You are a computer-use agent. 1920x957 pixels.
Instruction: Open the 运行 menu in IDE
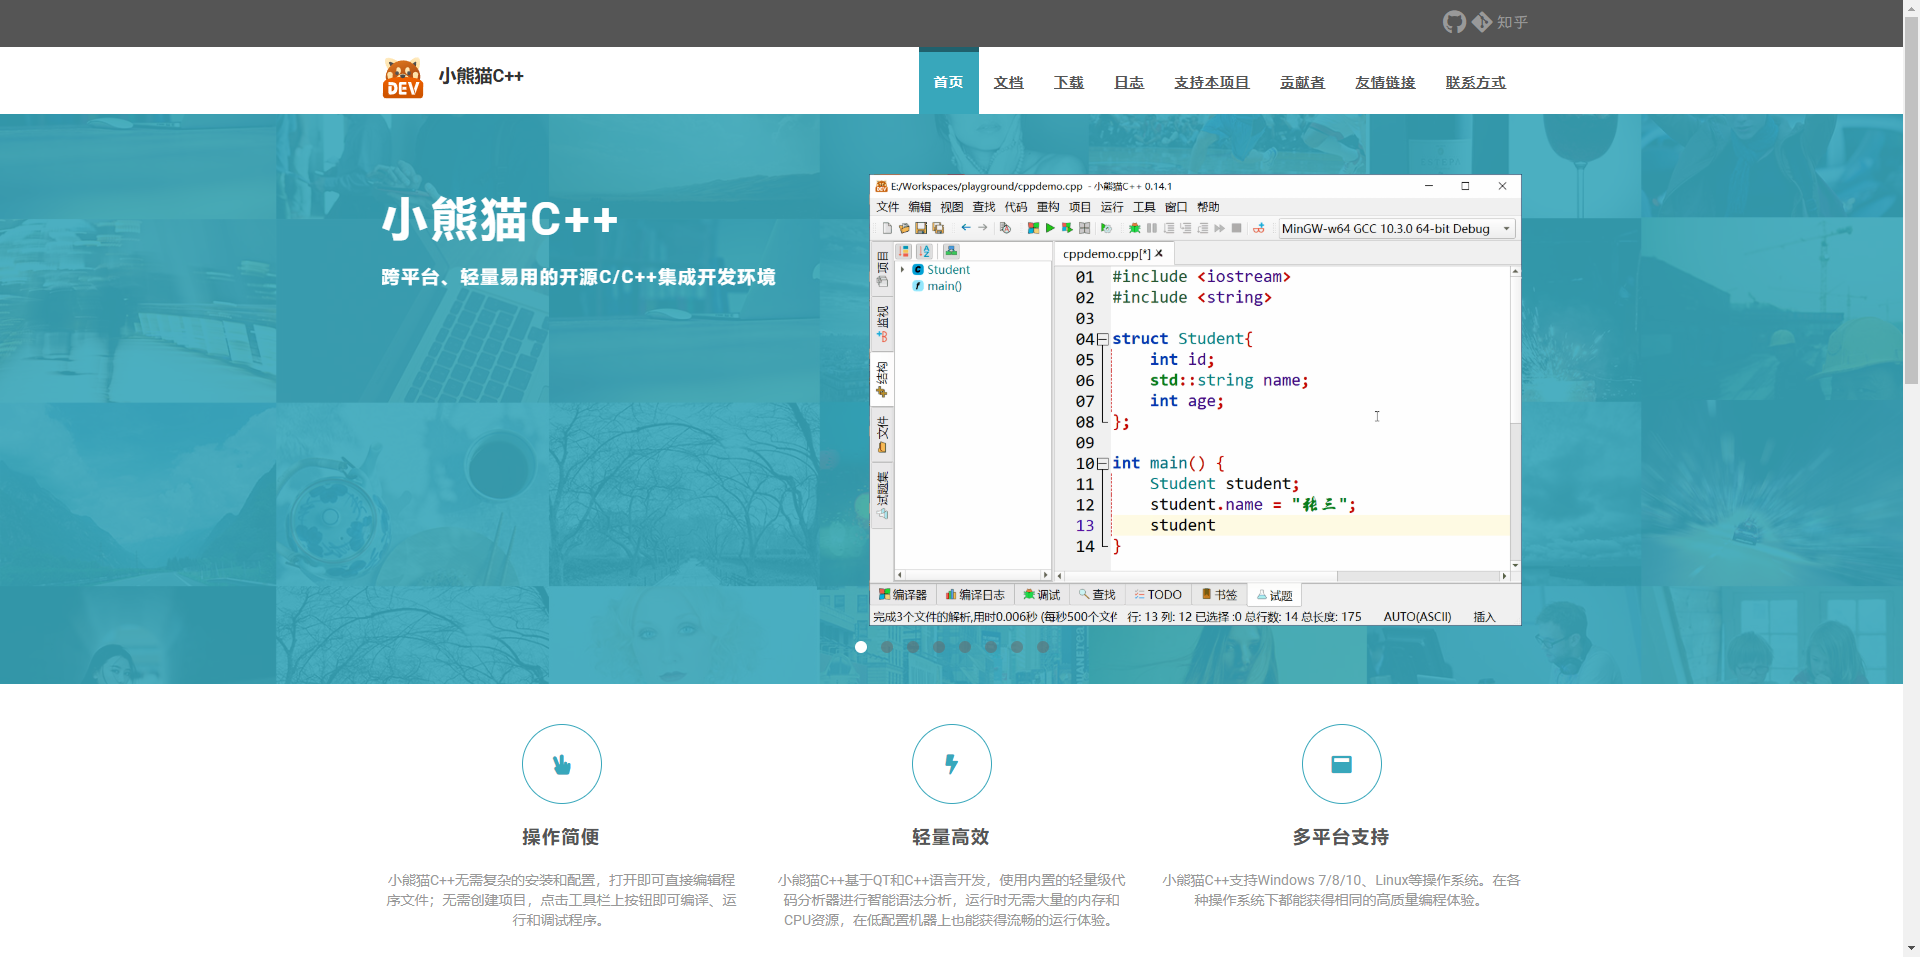[1112, 207]
